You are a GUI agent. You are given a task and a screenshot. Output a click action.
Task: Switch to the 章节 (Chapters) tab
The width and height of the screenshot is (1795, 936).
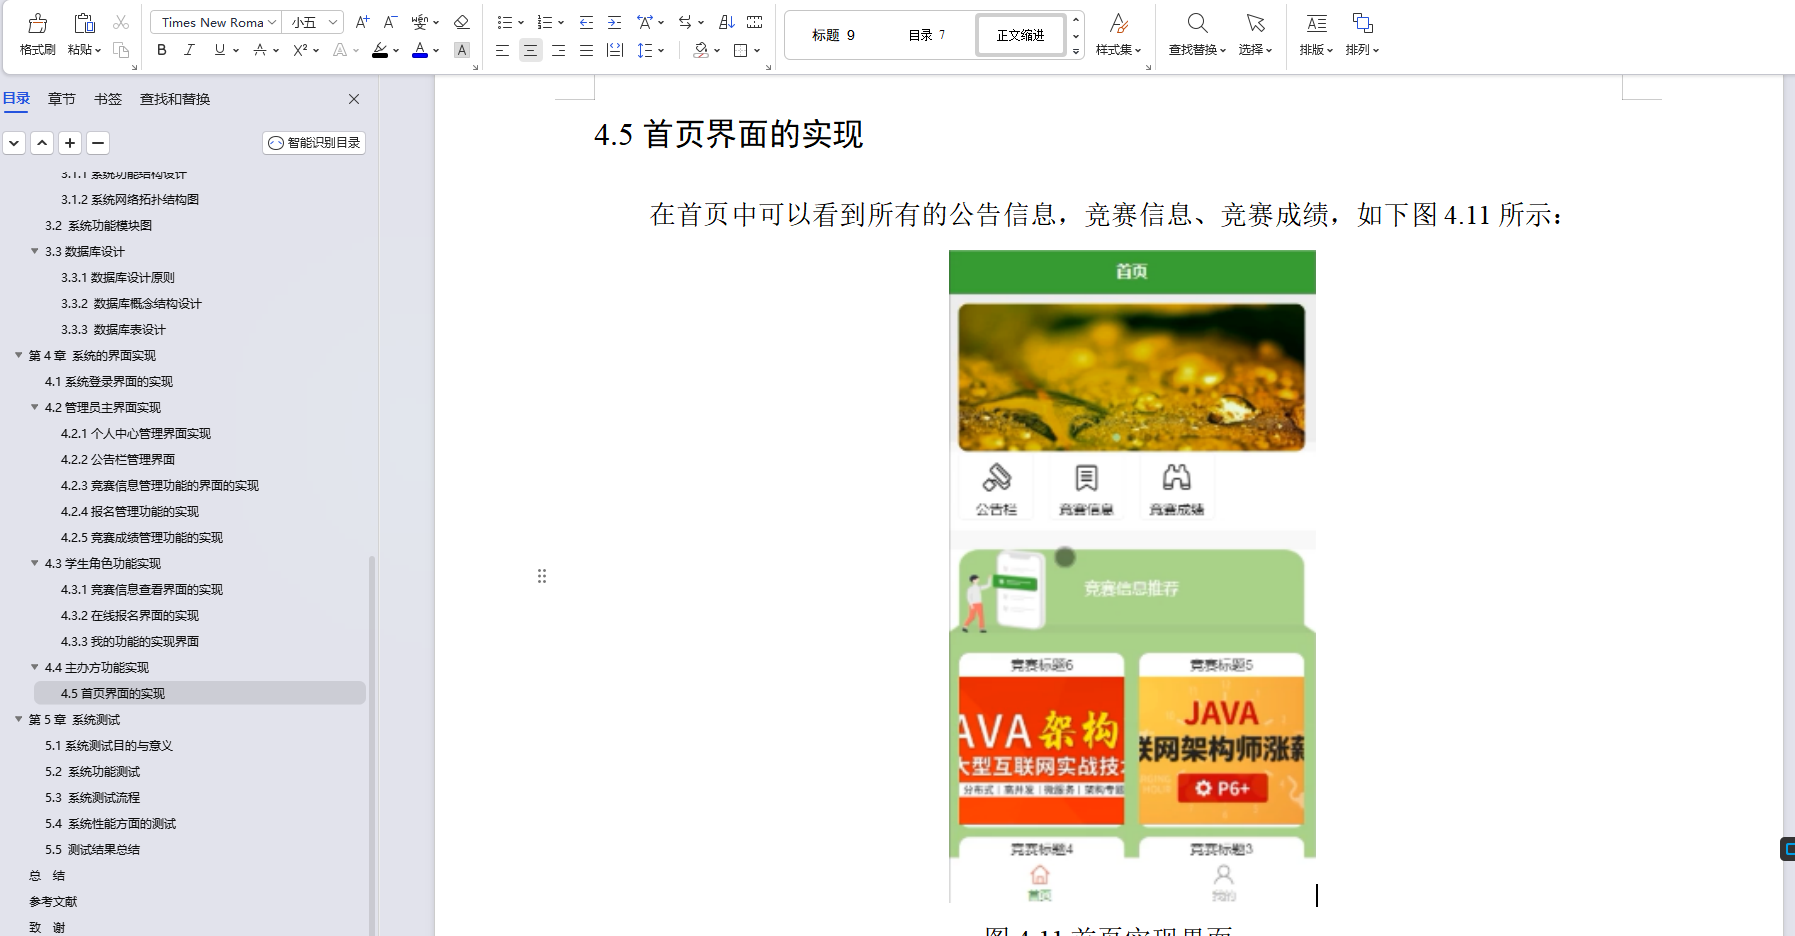point(61,99)
